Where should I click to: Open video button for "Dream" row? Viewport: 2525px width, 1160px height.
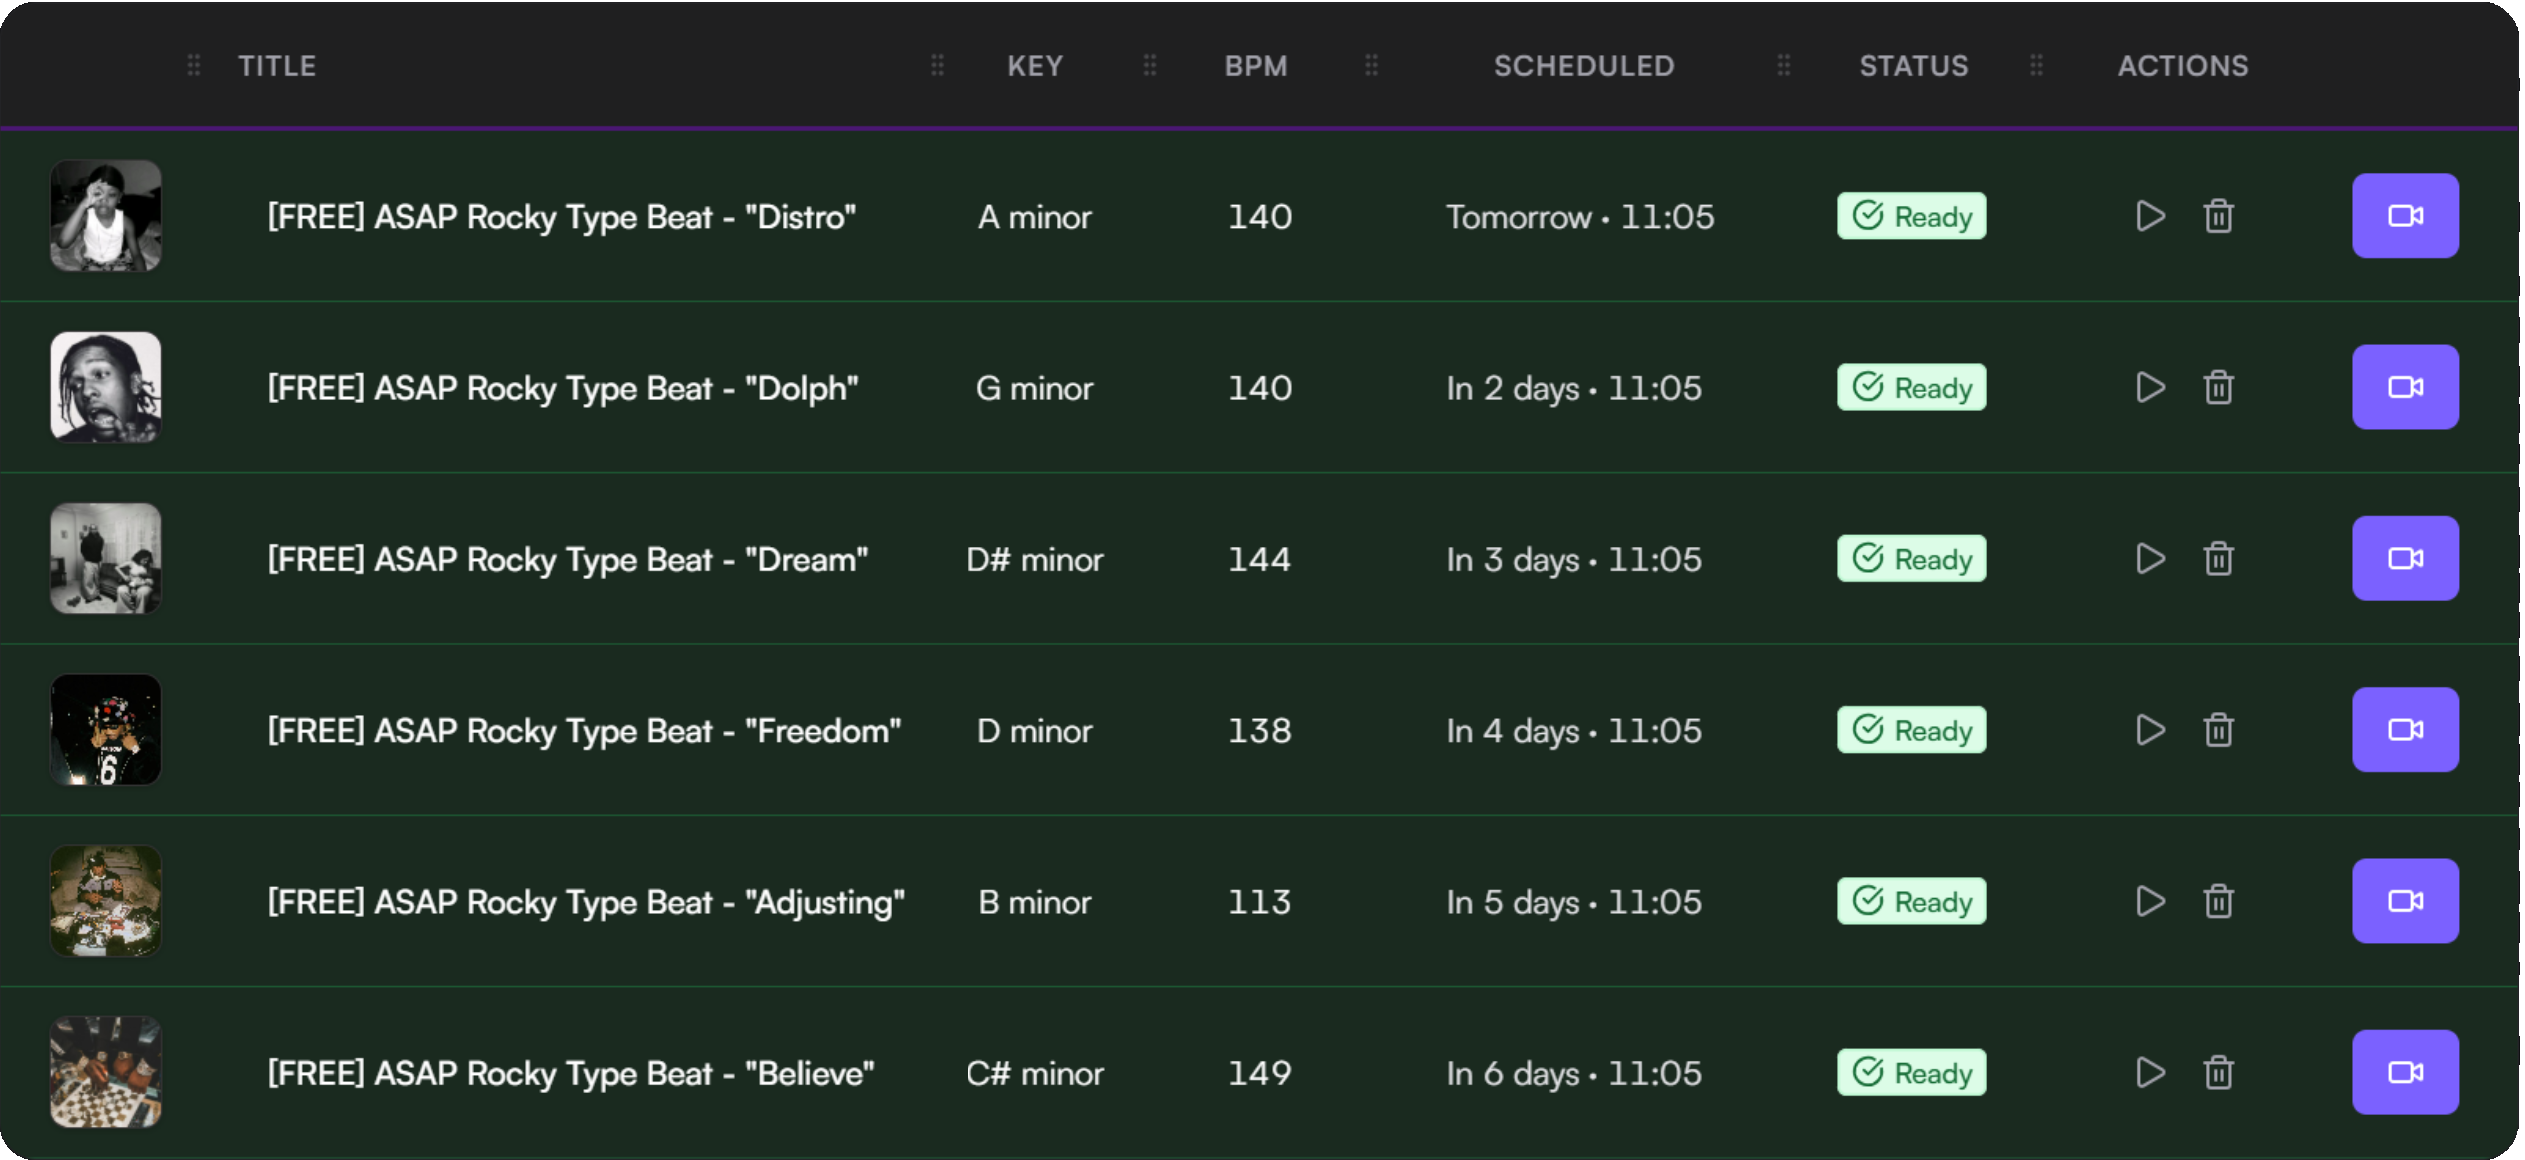point(2405,559)
